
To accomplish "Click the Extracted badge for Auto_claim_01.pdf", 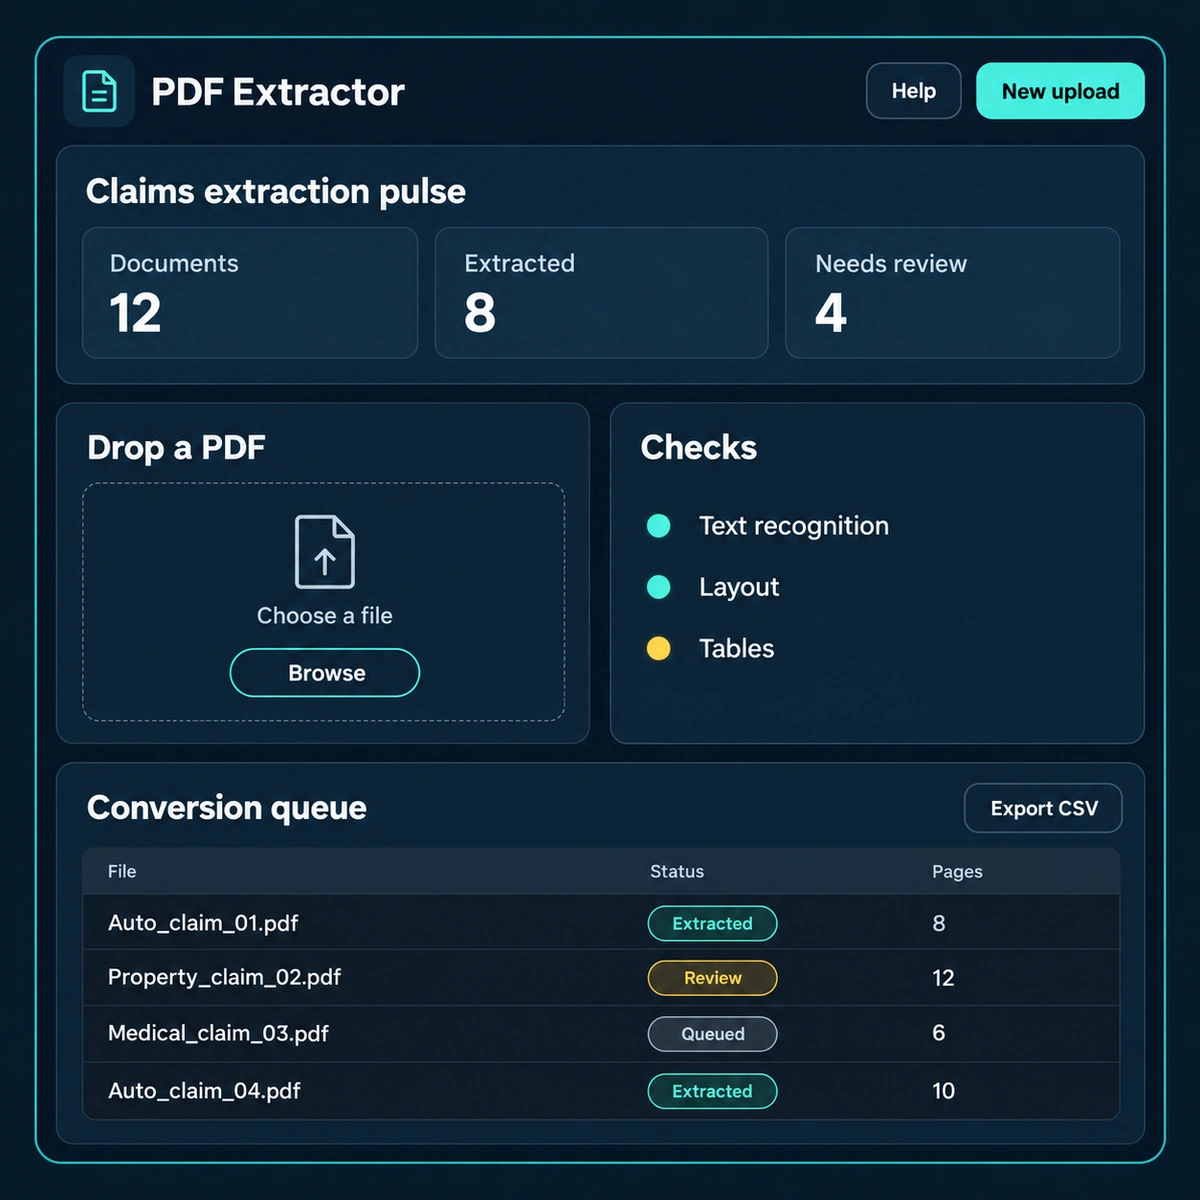I will [x=712, y=923].
